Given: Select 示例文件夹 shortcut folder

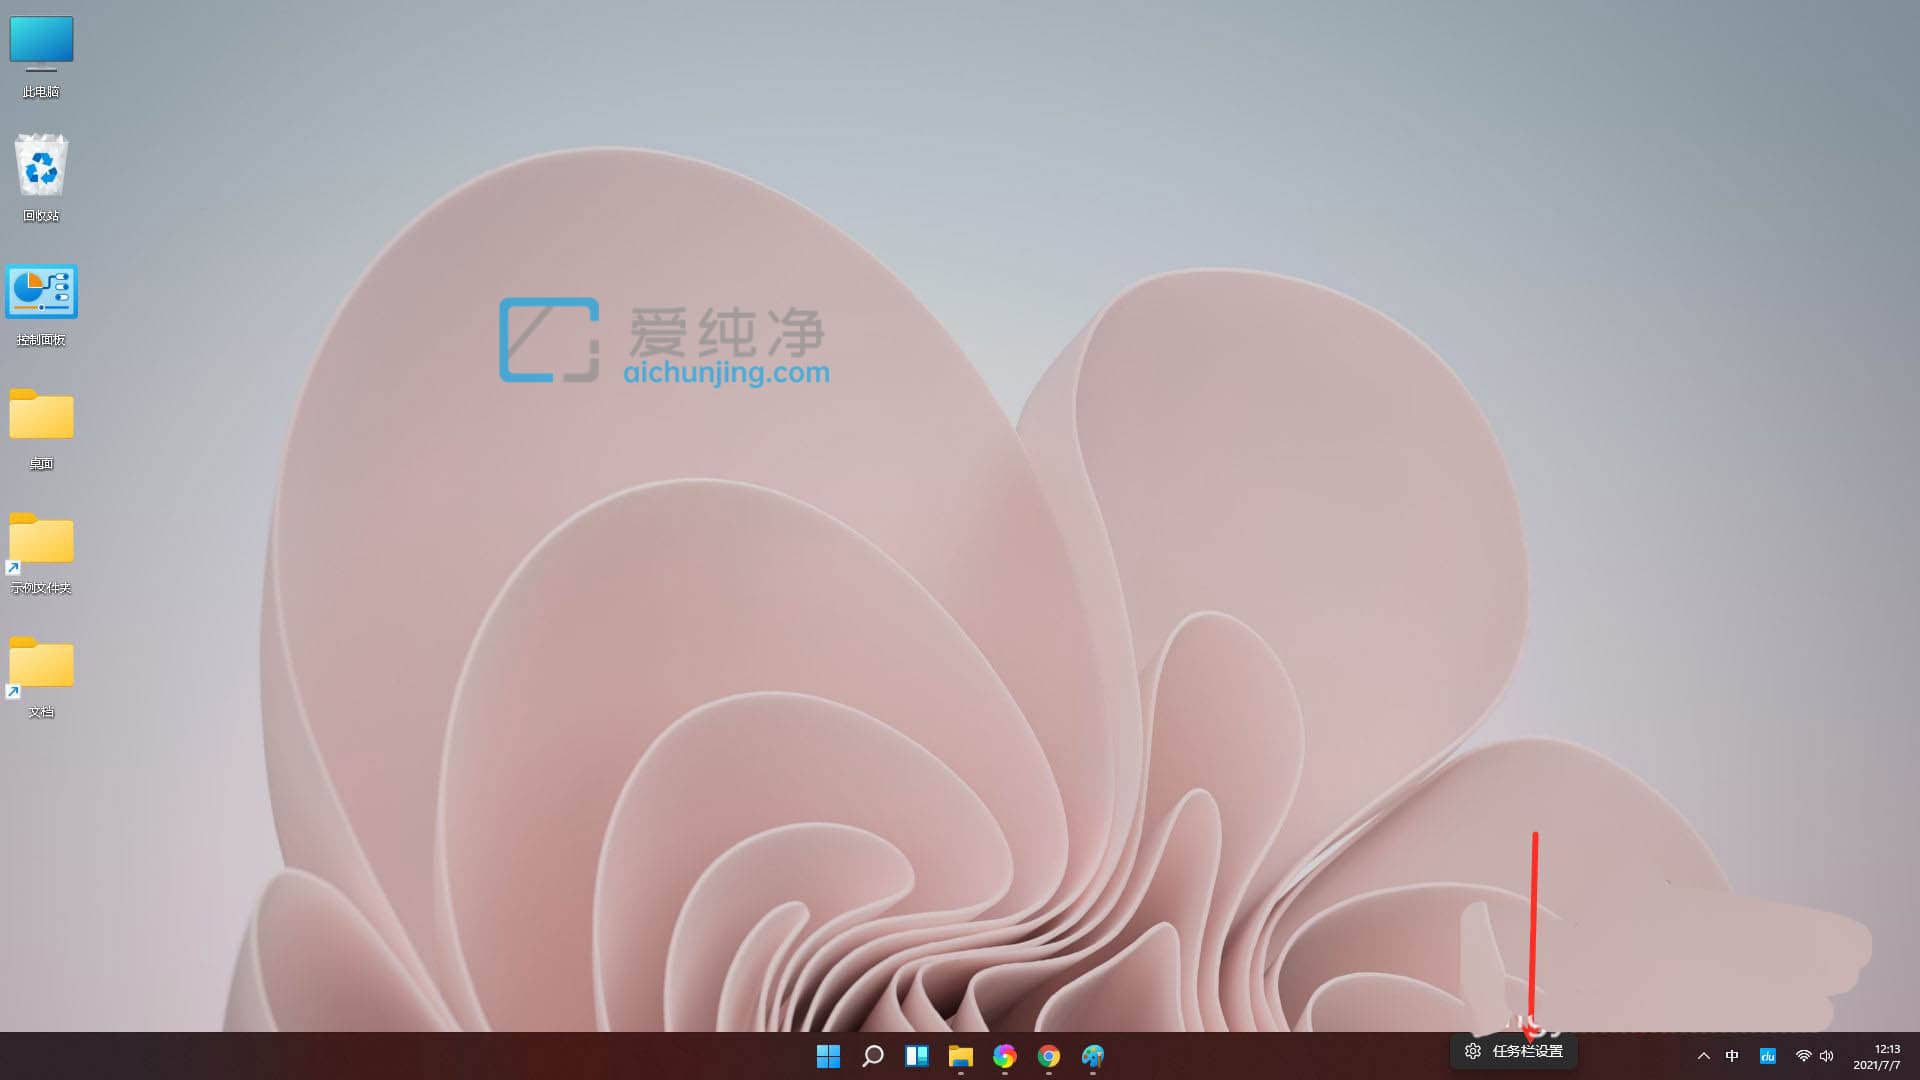Looking at the screenshot, I should [x=41, y=553].
